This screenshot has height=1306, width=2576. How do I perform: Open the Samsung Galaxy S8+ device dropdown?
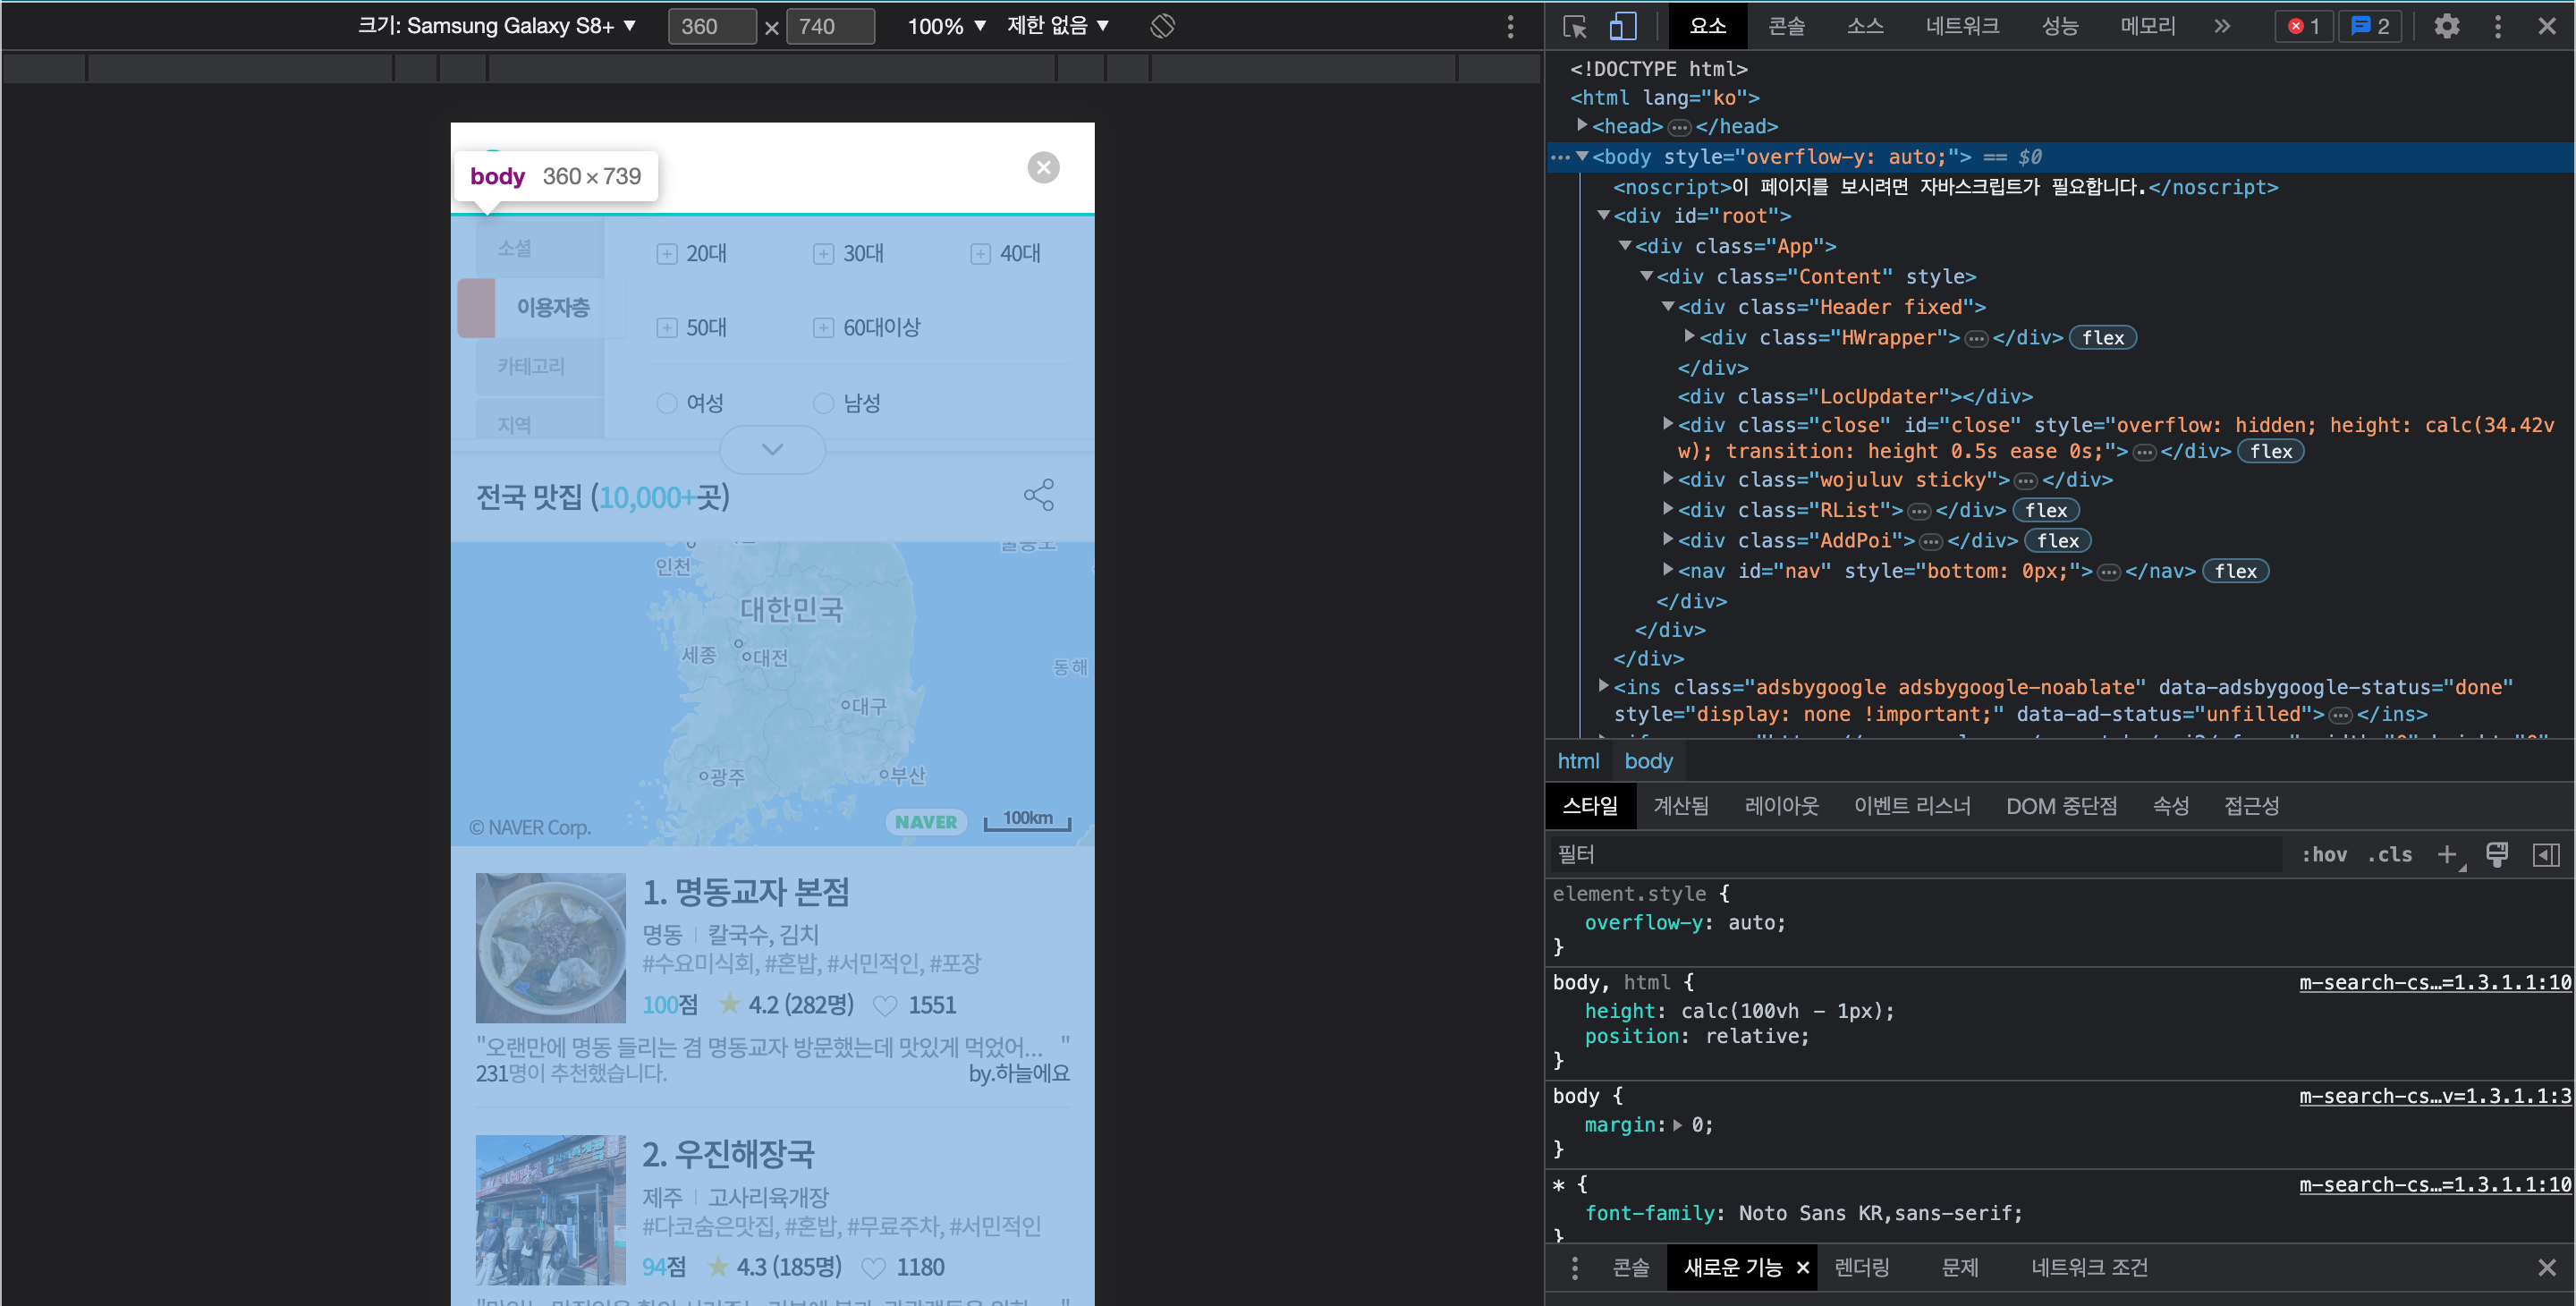[x=497, y=26]
